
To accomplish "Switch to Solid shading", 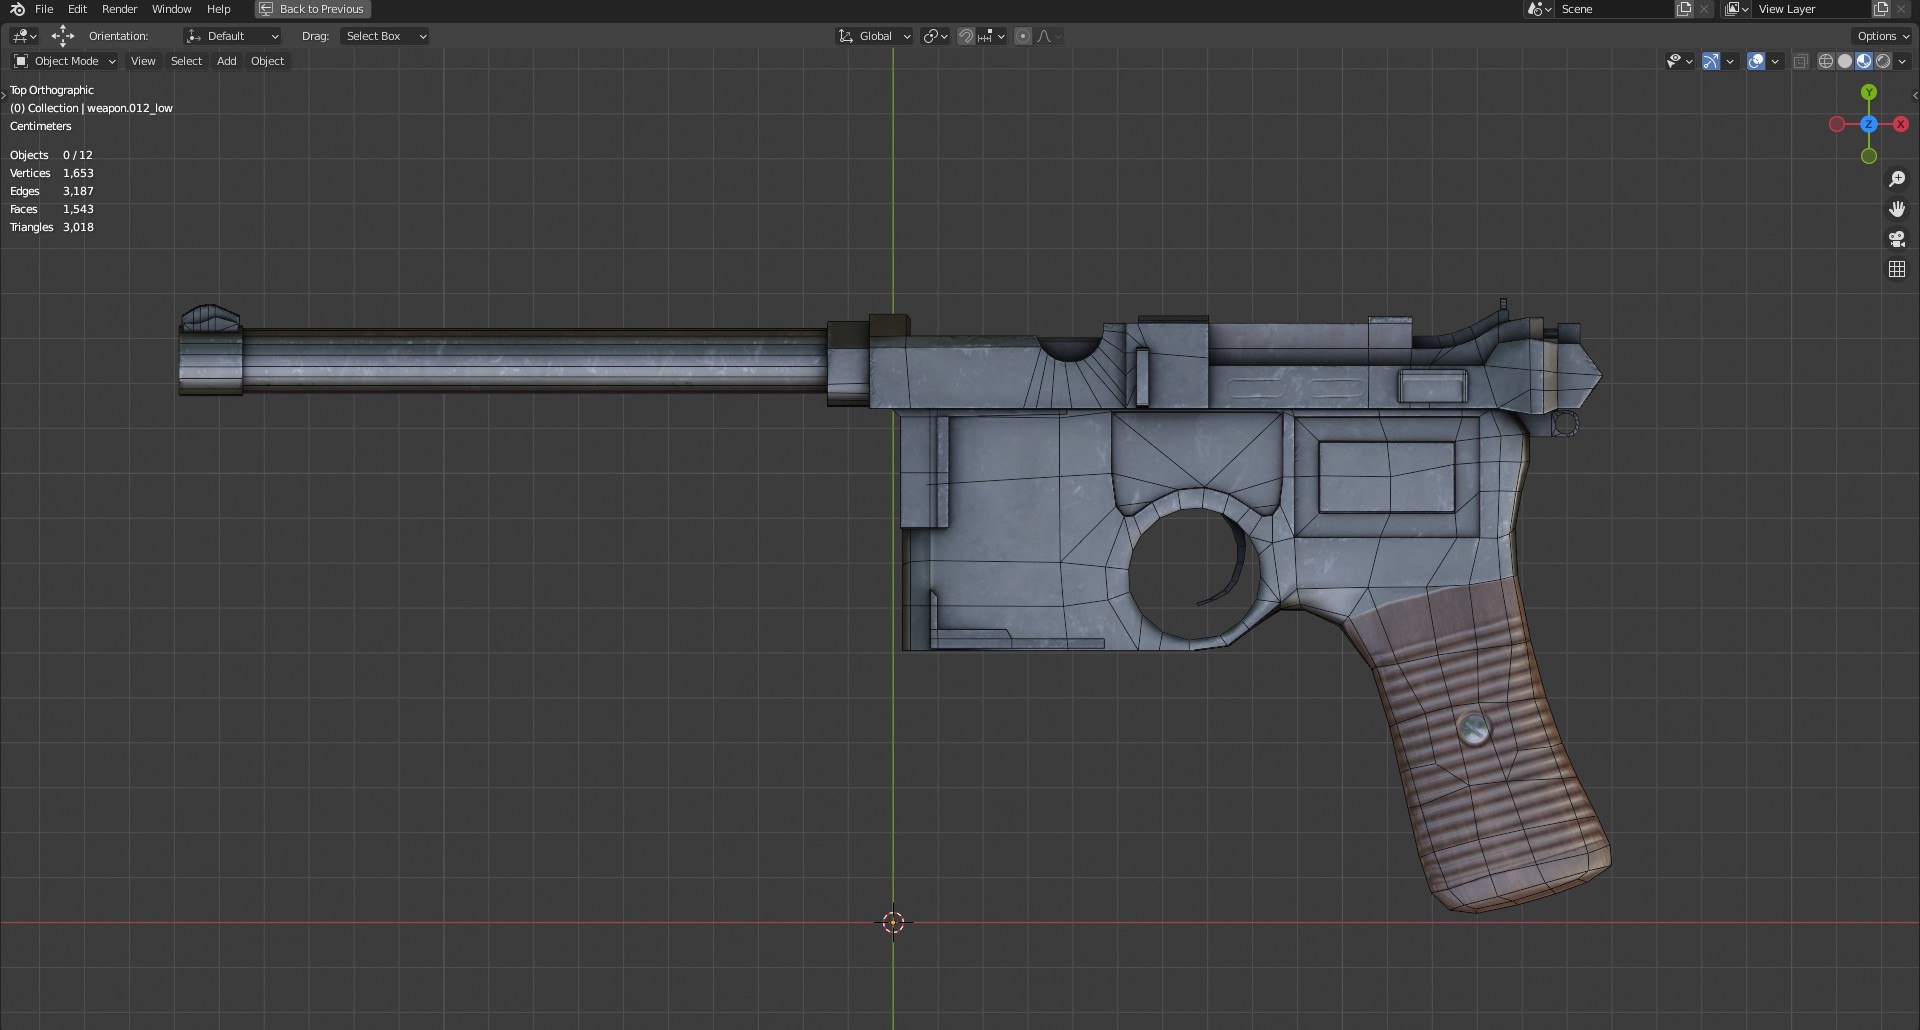I will tap(1845, 61).
